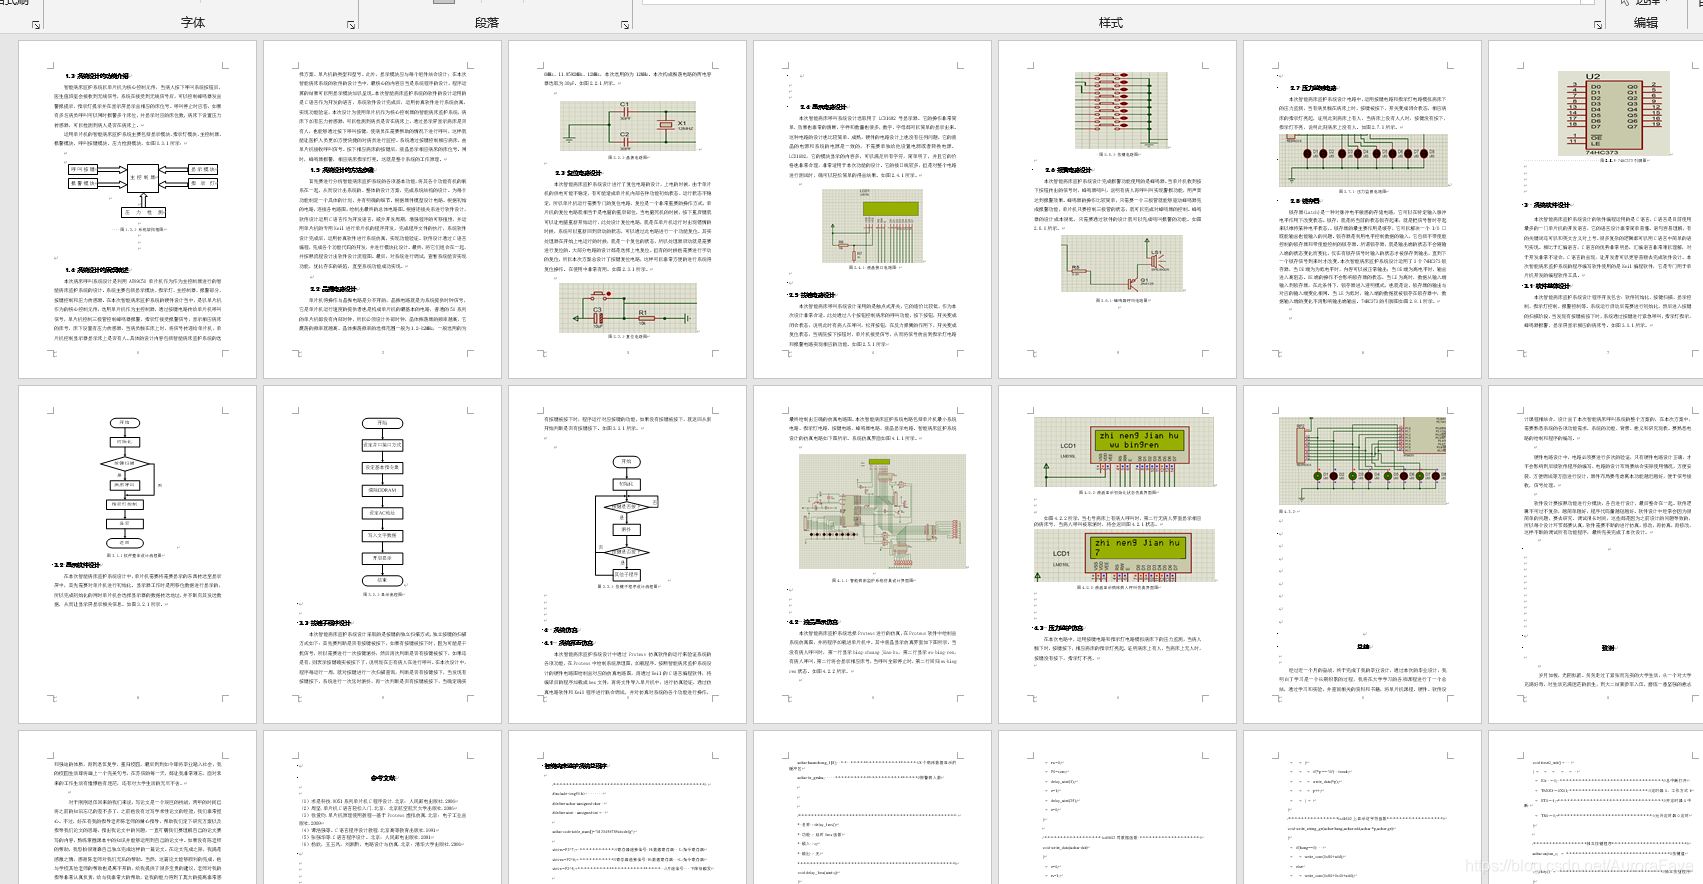Click the '1.3' heading on the first page
The image size is (1703, 884).
(x=97, y=76)
